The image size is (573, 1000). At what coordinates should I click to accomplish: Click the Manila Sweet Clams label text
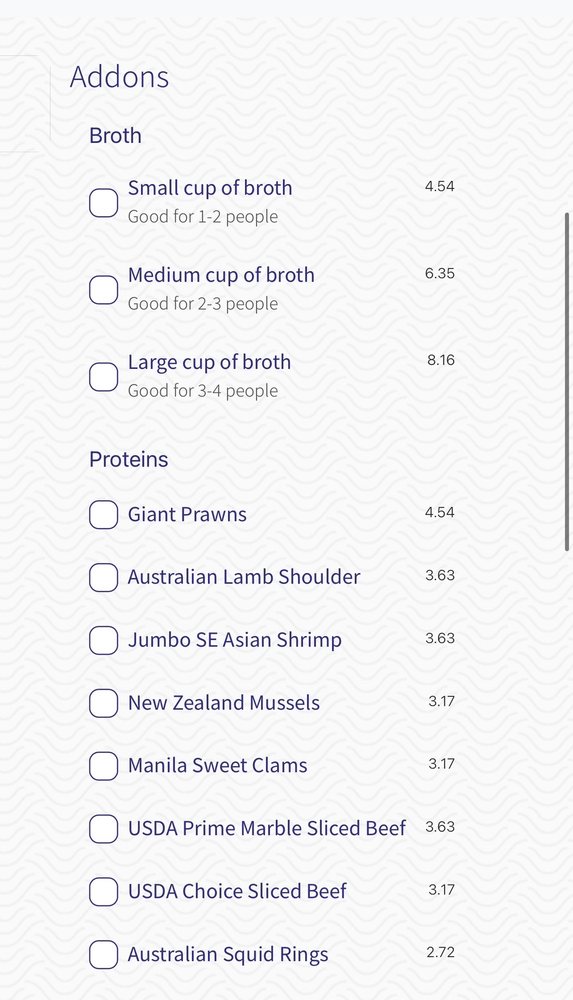pyautogui.click(x=218, y=765)
